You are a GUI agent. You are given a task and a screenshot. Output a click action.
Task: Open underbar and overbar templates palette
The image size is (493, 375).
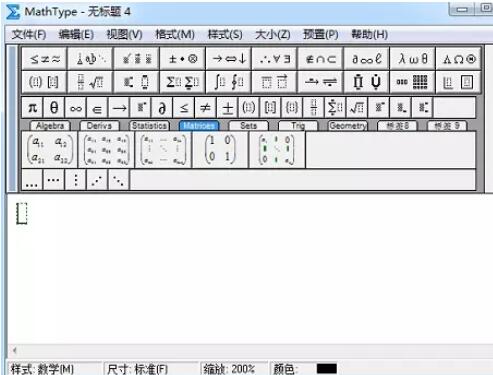pyautogui.click(x=275, y=82)
